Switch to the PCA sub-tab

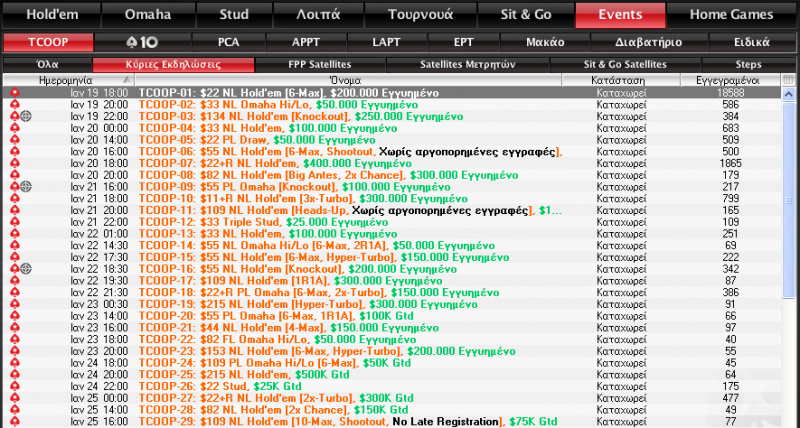(x=229, y=42)
